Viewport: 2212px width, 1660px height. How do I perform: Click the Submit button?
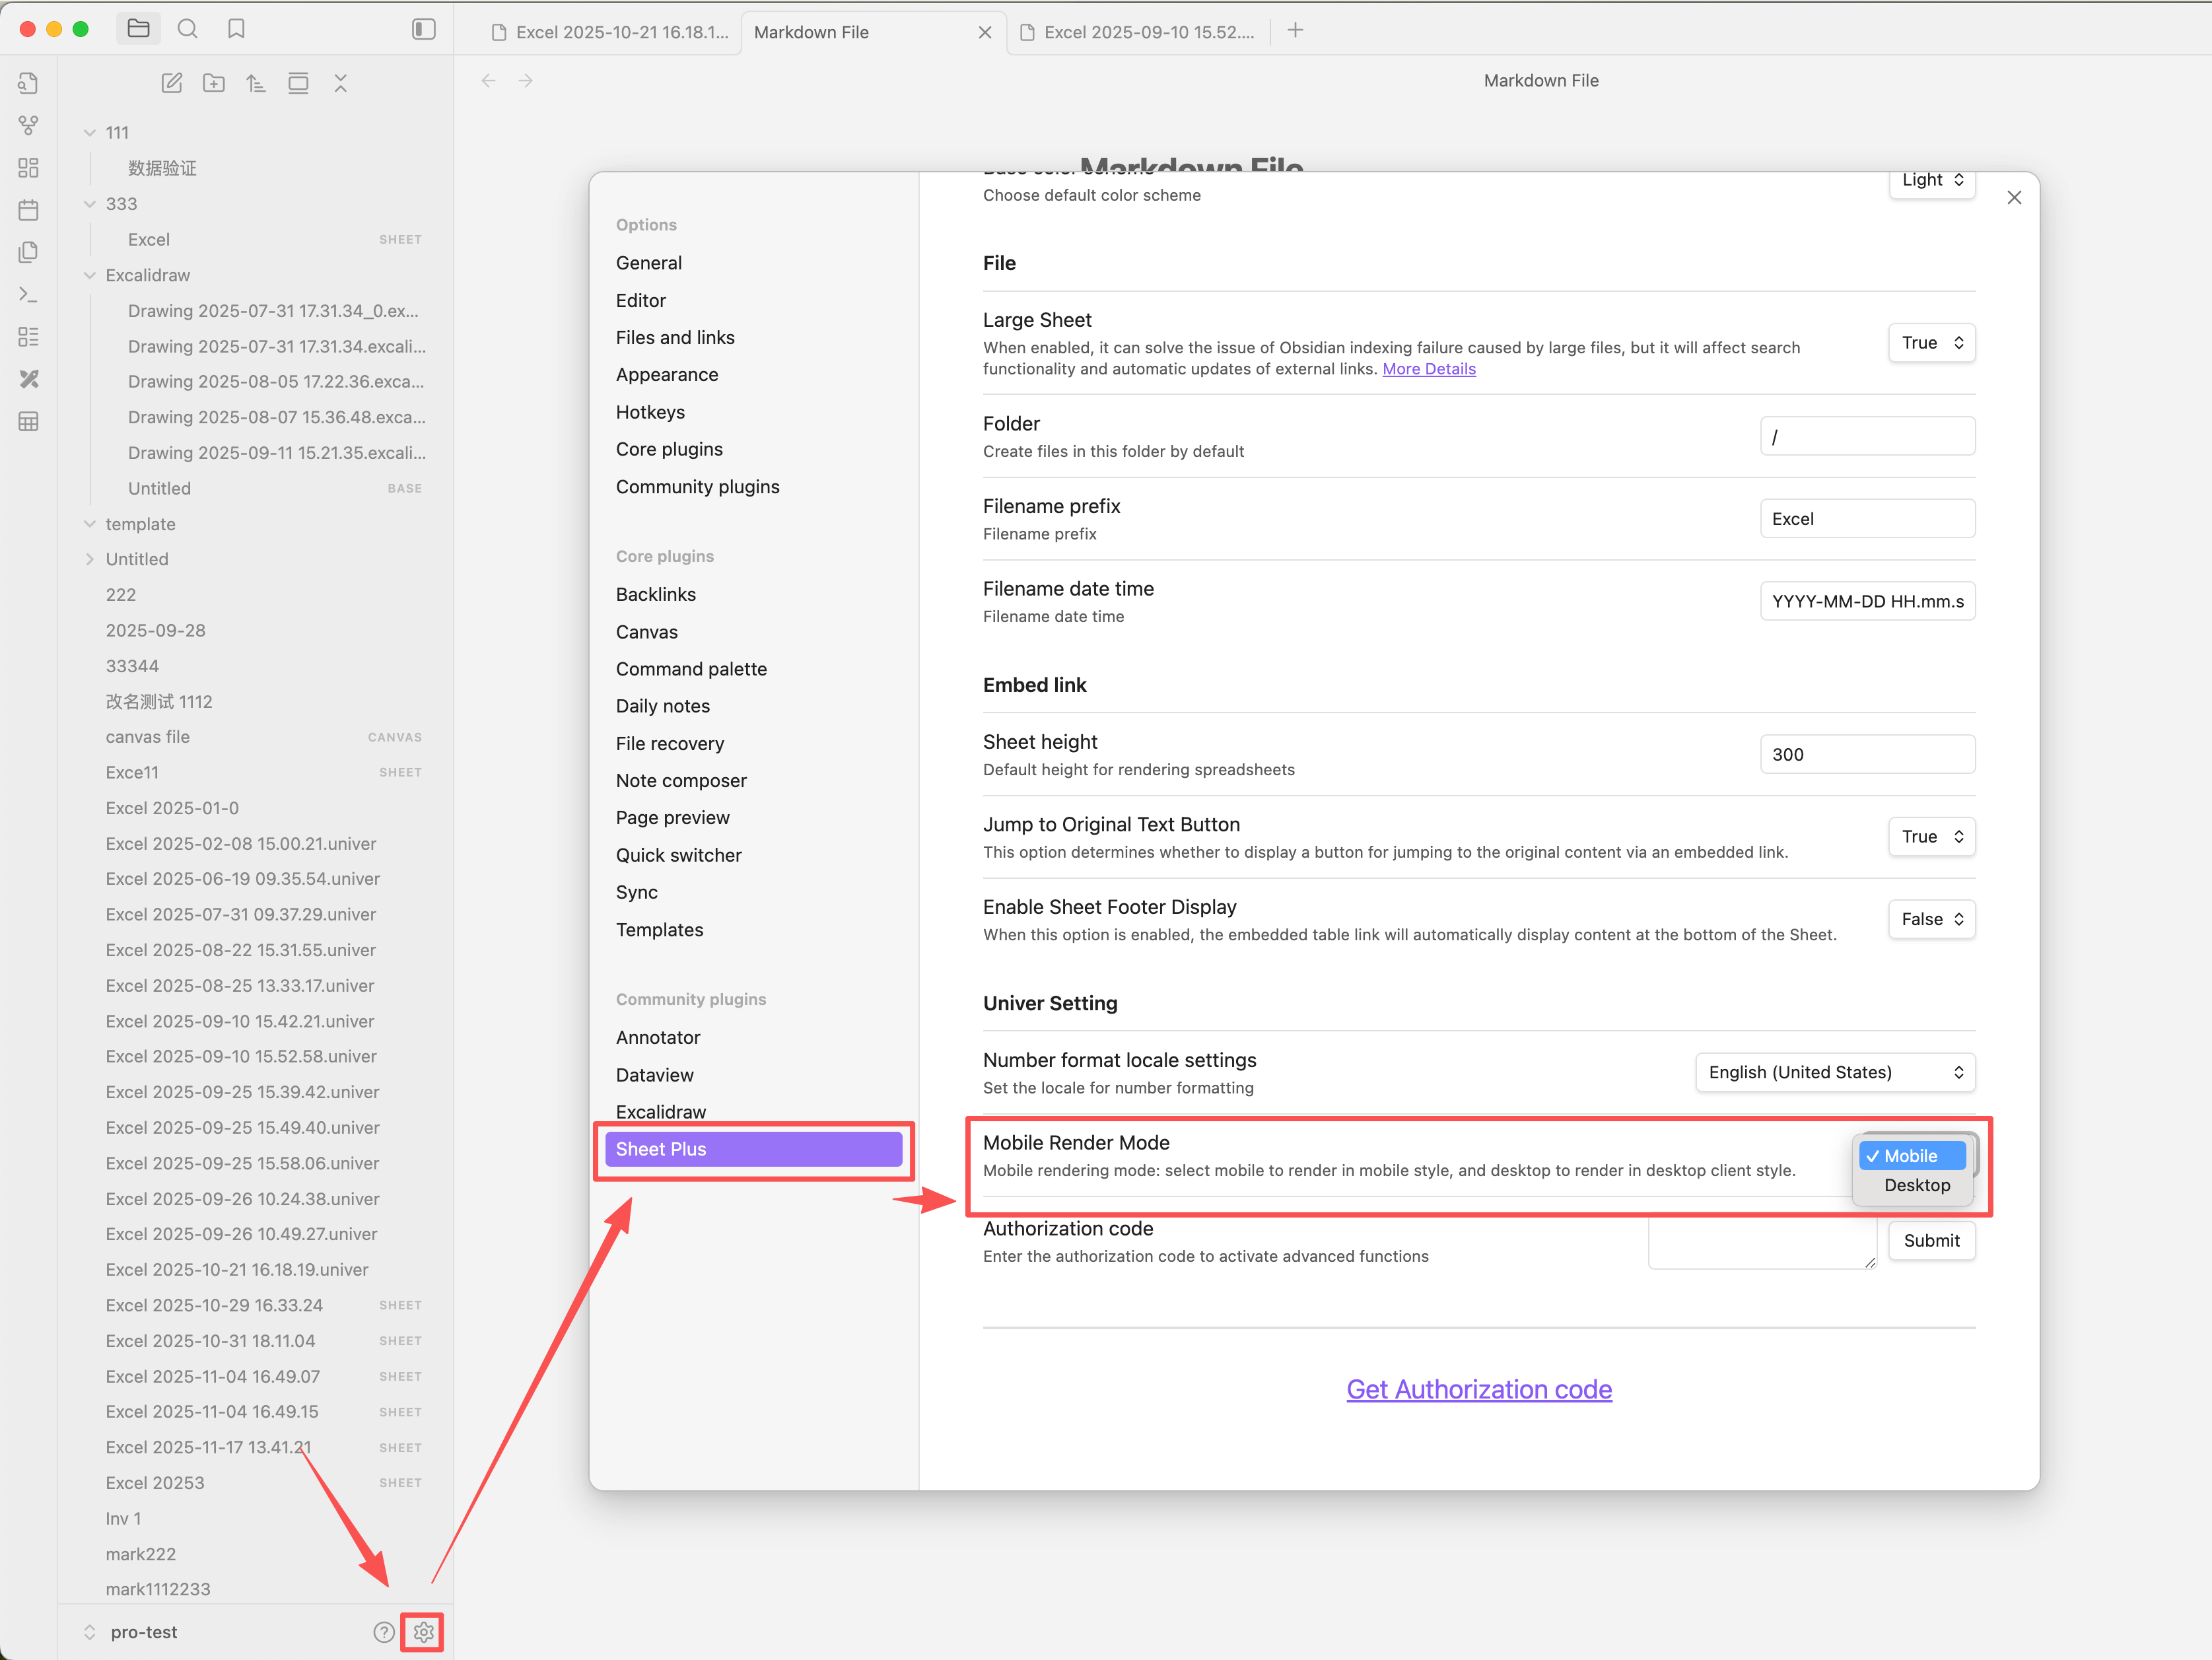point(1931,1241)
